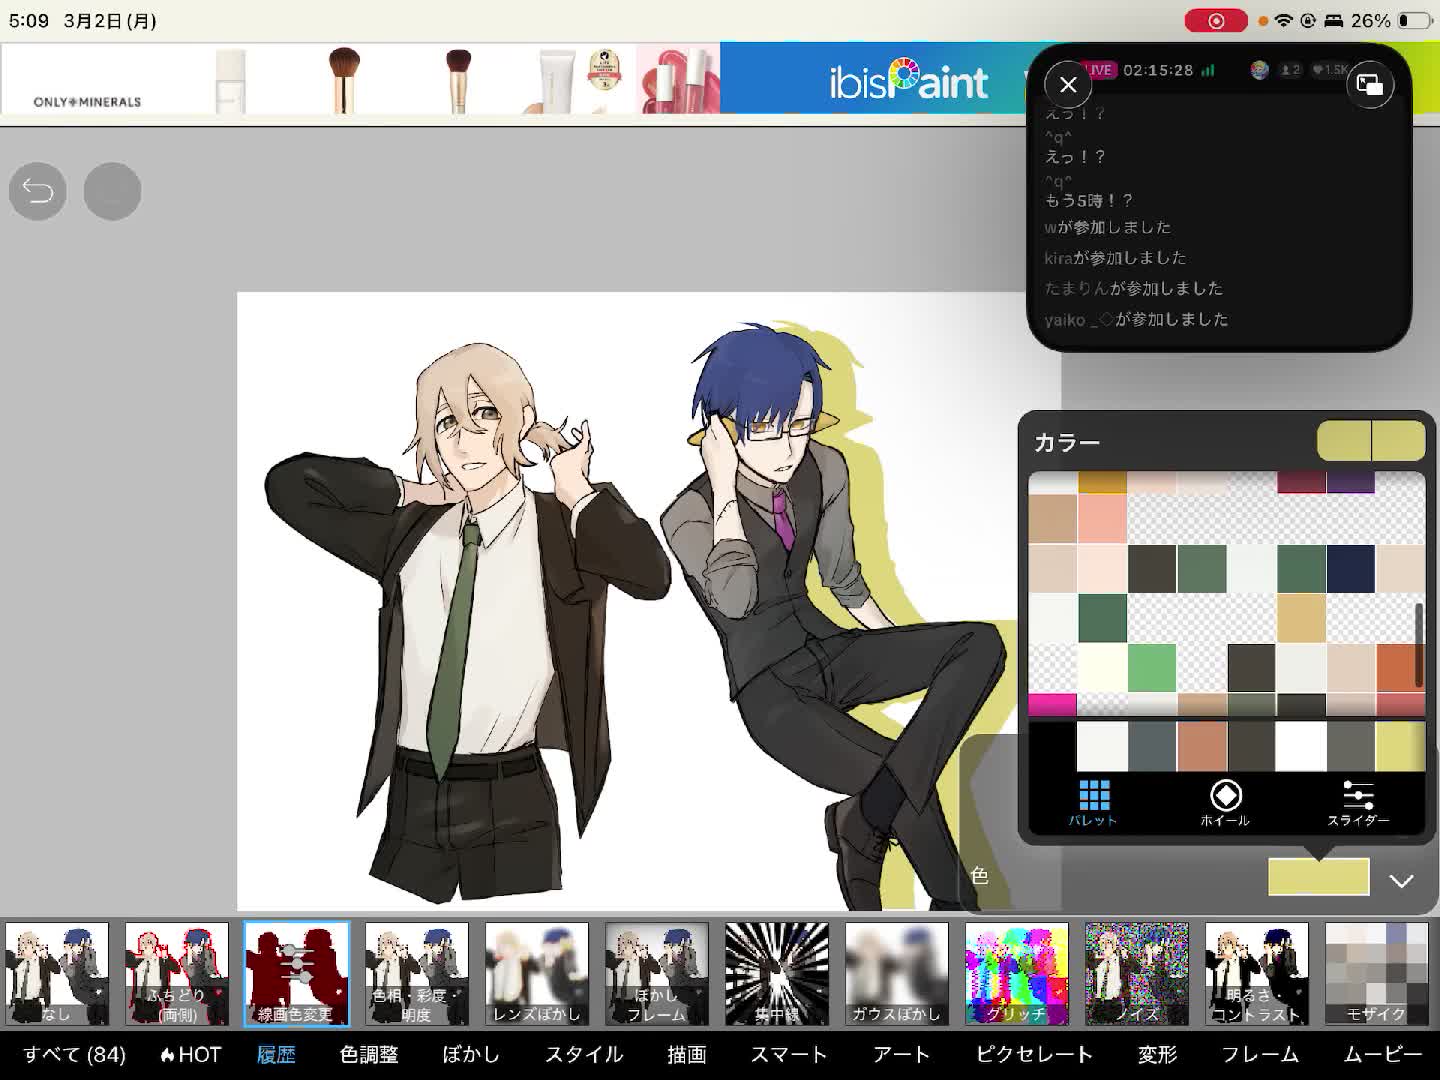Viewport: 1440px width, 1080px height.
Task: Open the color Sliders view
Action: coord(1358,802)
